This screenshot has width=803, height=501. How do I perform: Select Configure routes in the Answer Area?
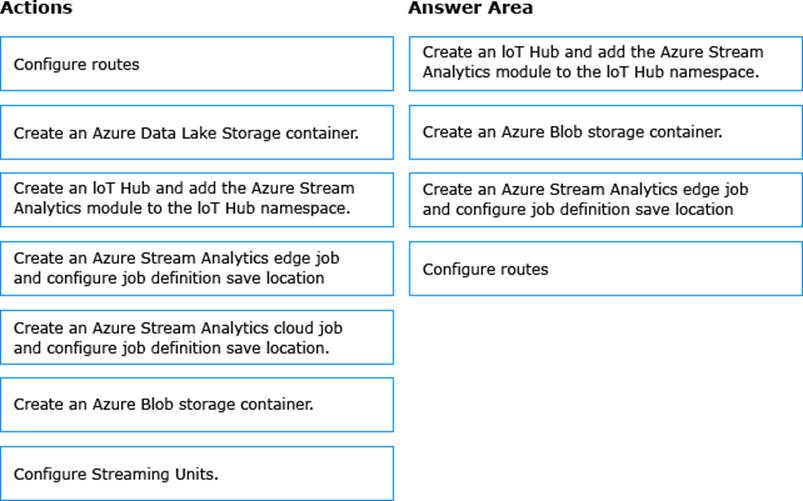[x=605, y=269]
